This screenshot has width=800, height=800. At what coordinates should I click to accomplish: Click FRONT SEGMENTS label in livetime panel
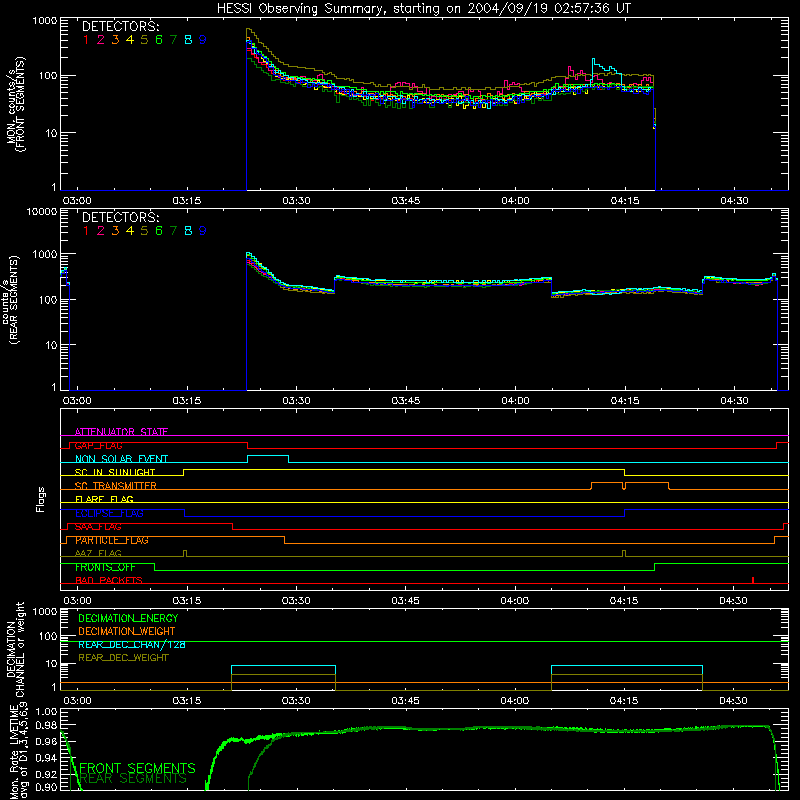click(138, 768)
